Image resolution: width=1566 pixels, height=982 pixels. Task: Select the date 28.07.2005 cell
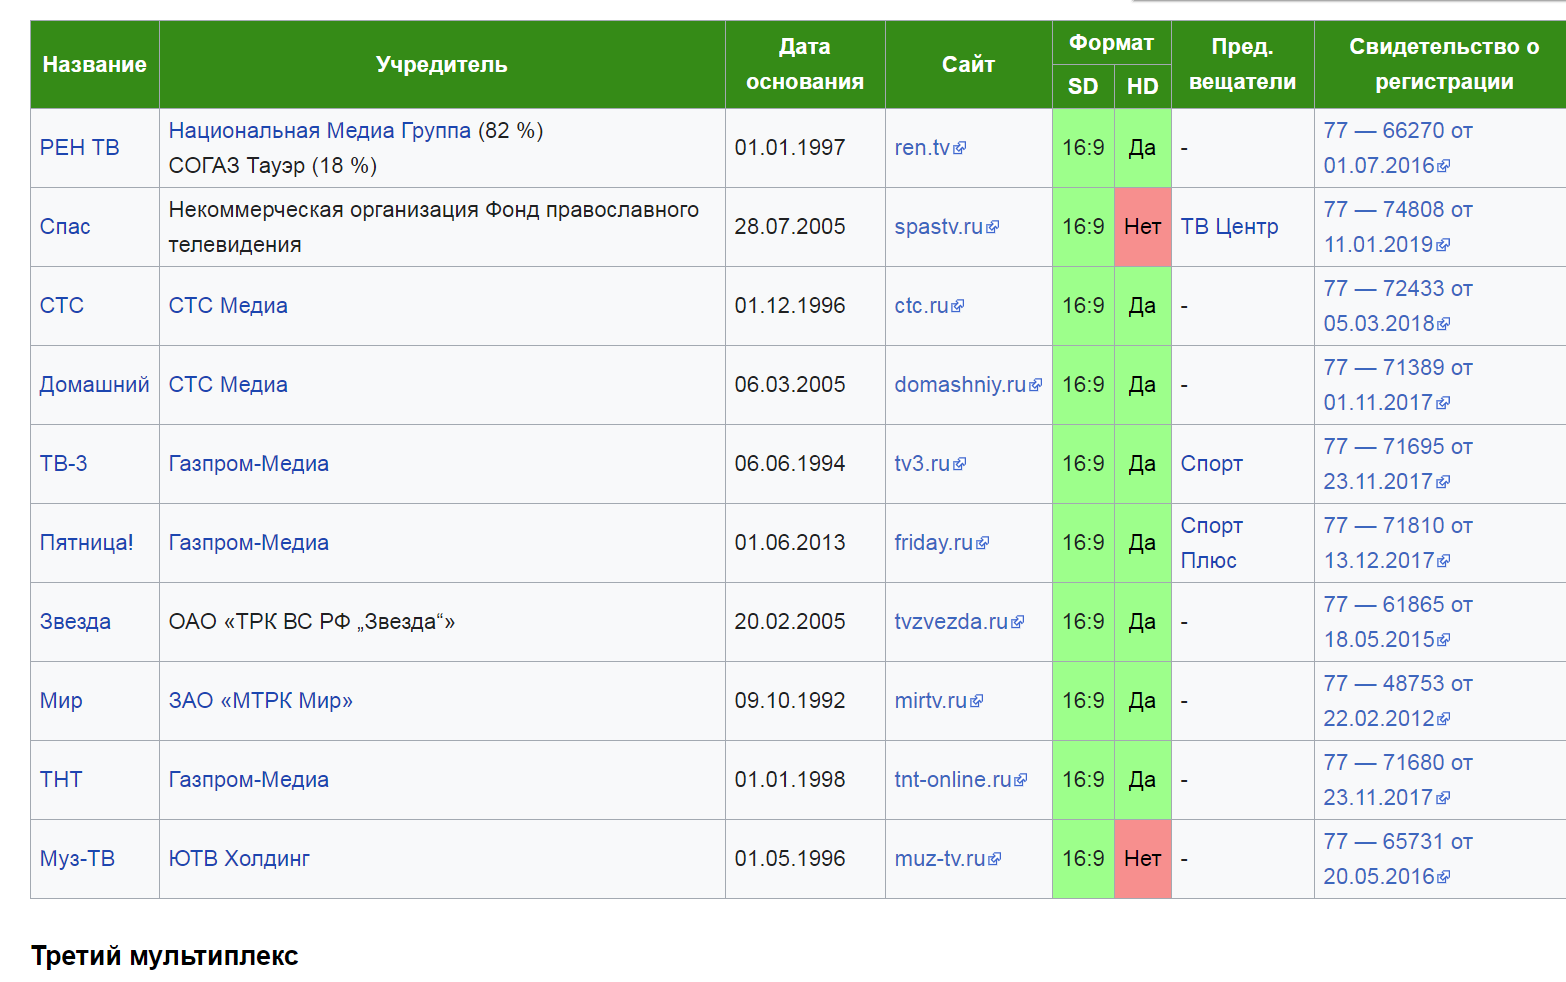pyautogui.click(x=805, y=227)
